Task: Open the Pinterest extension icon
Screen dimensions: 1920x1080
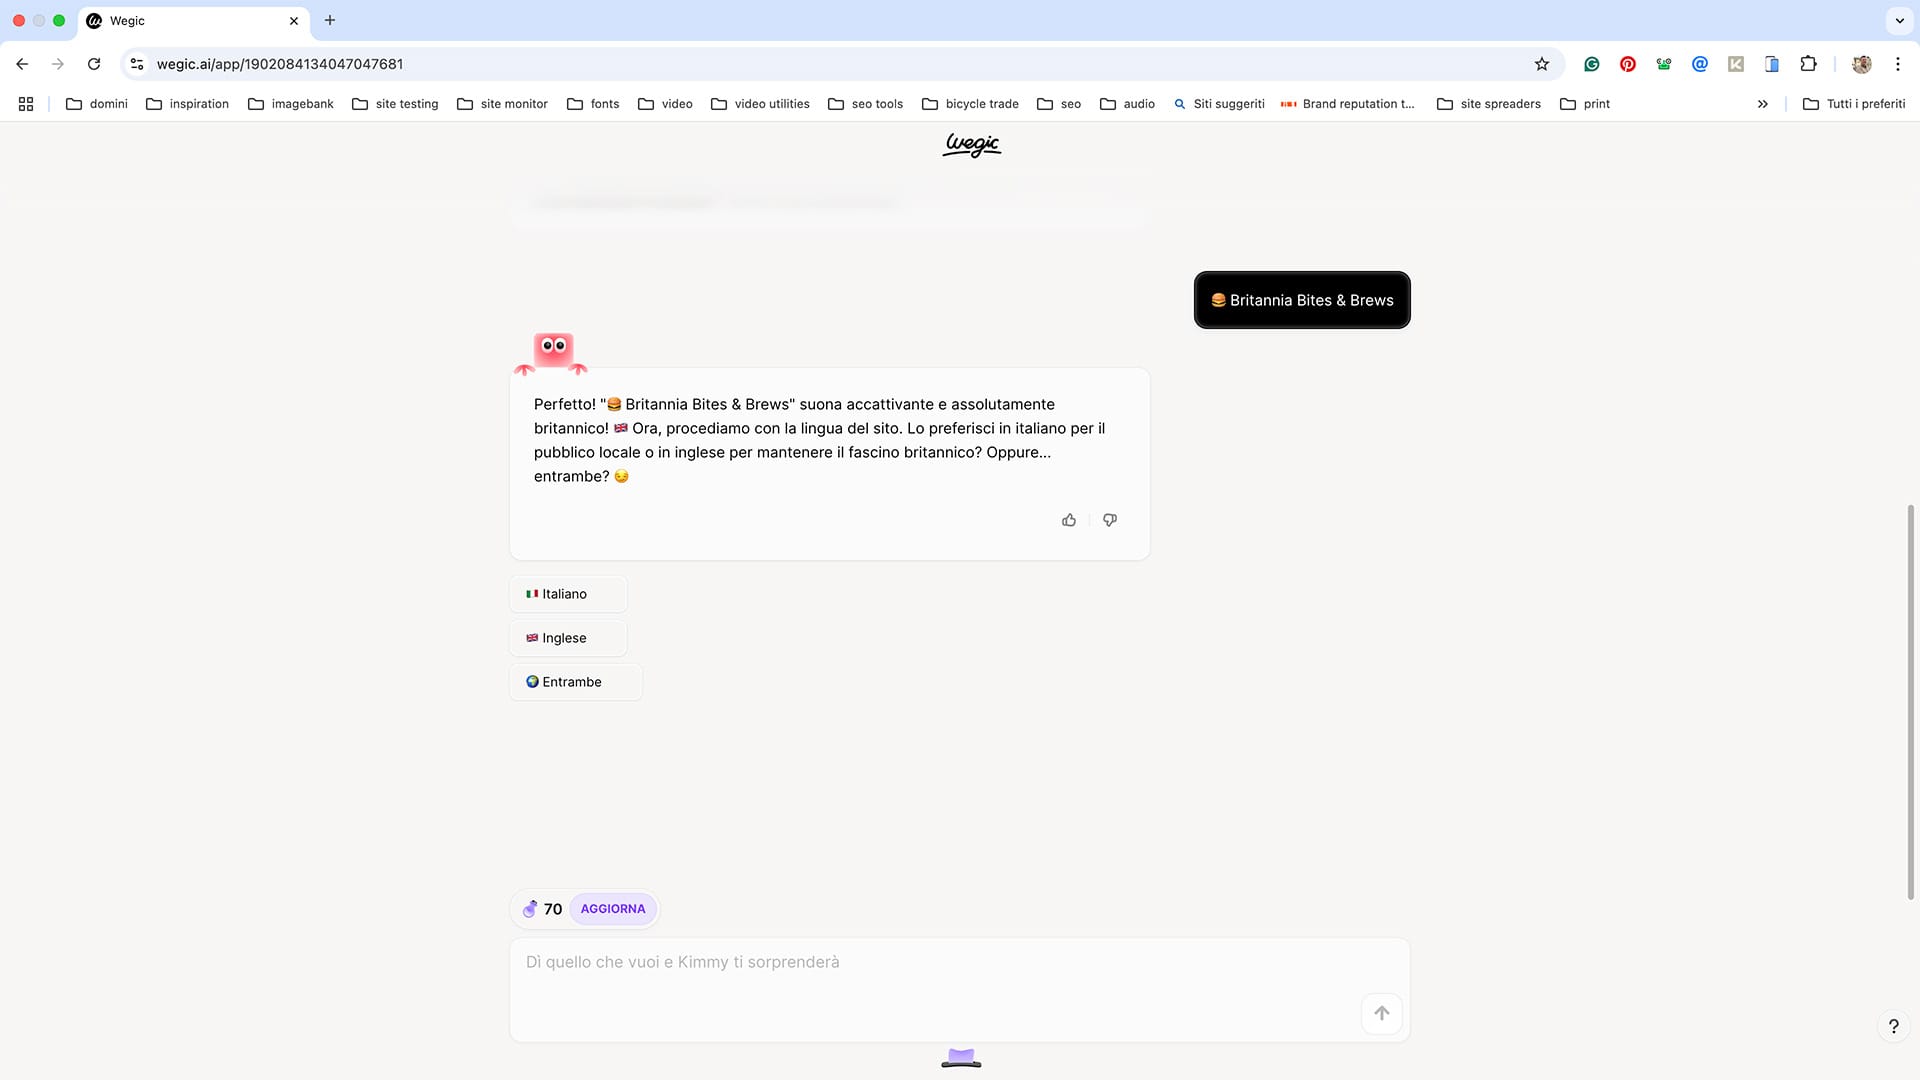Action: point(1628,64)
